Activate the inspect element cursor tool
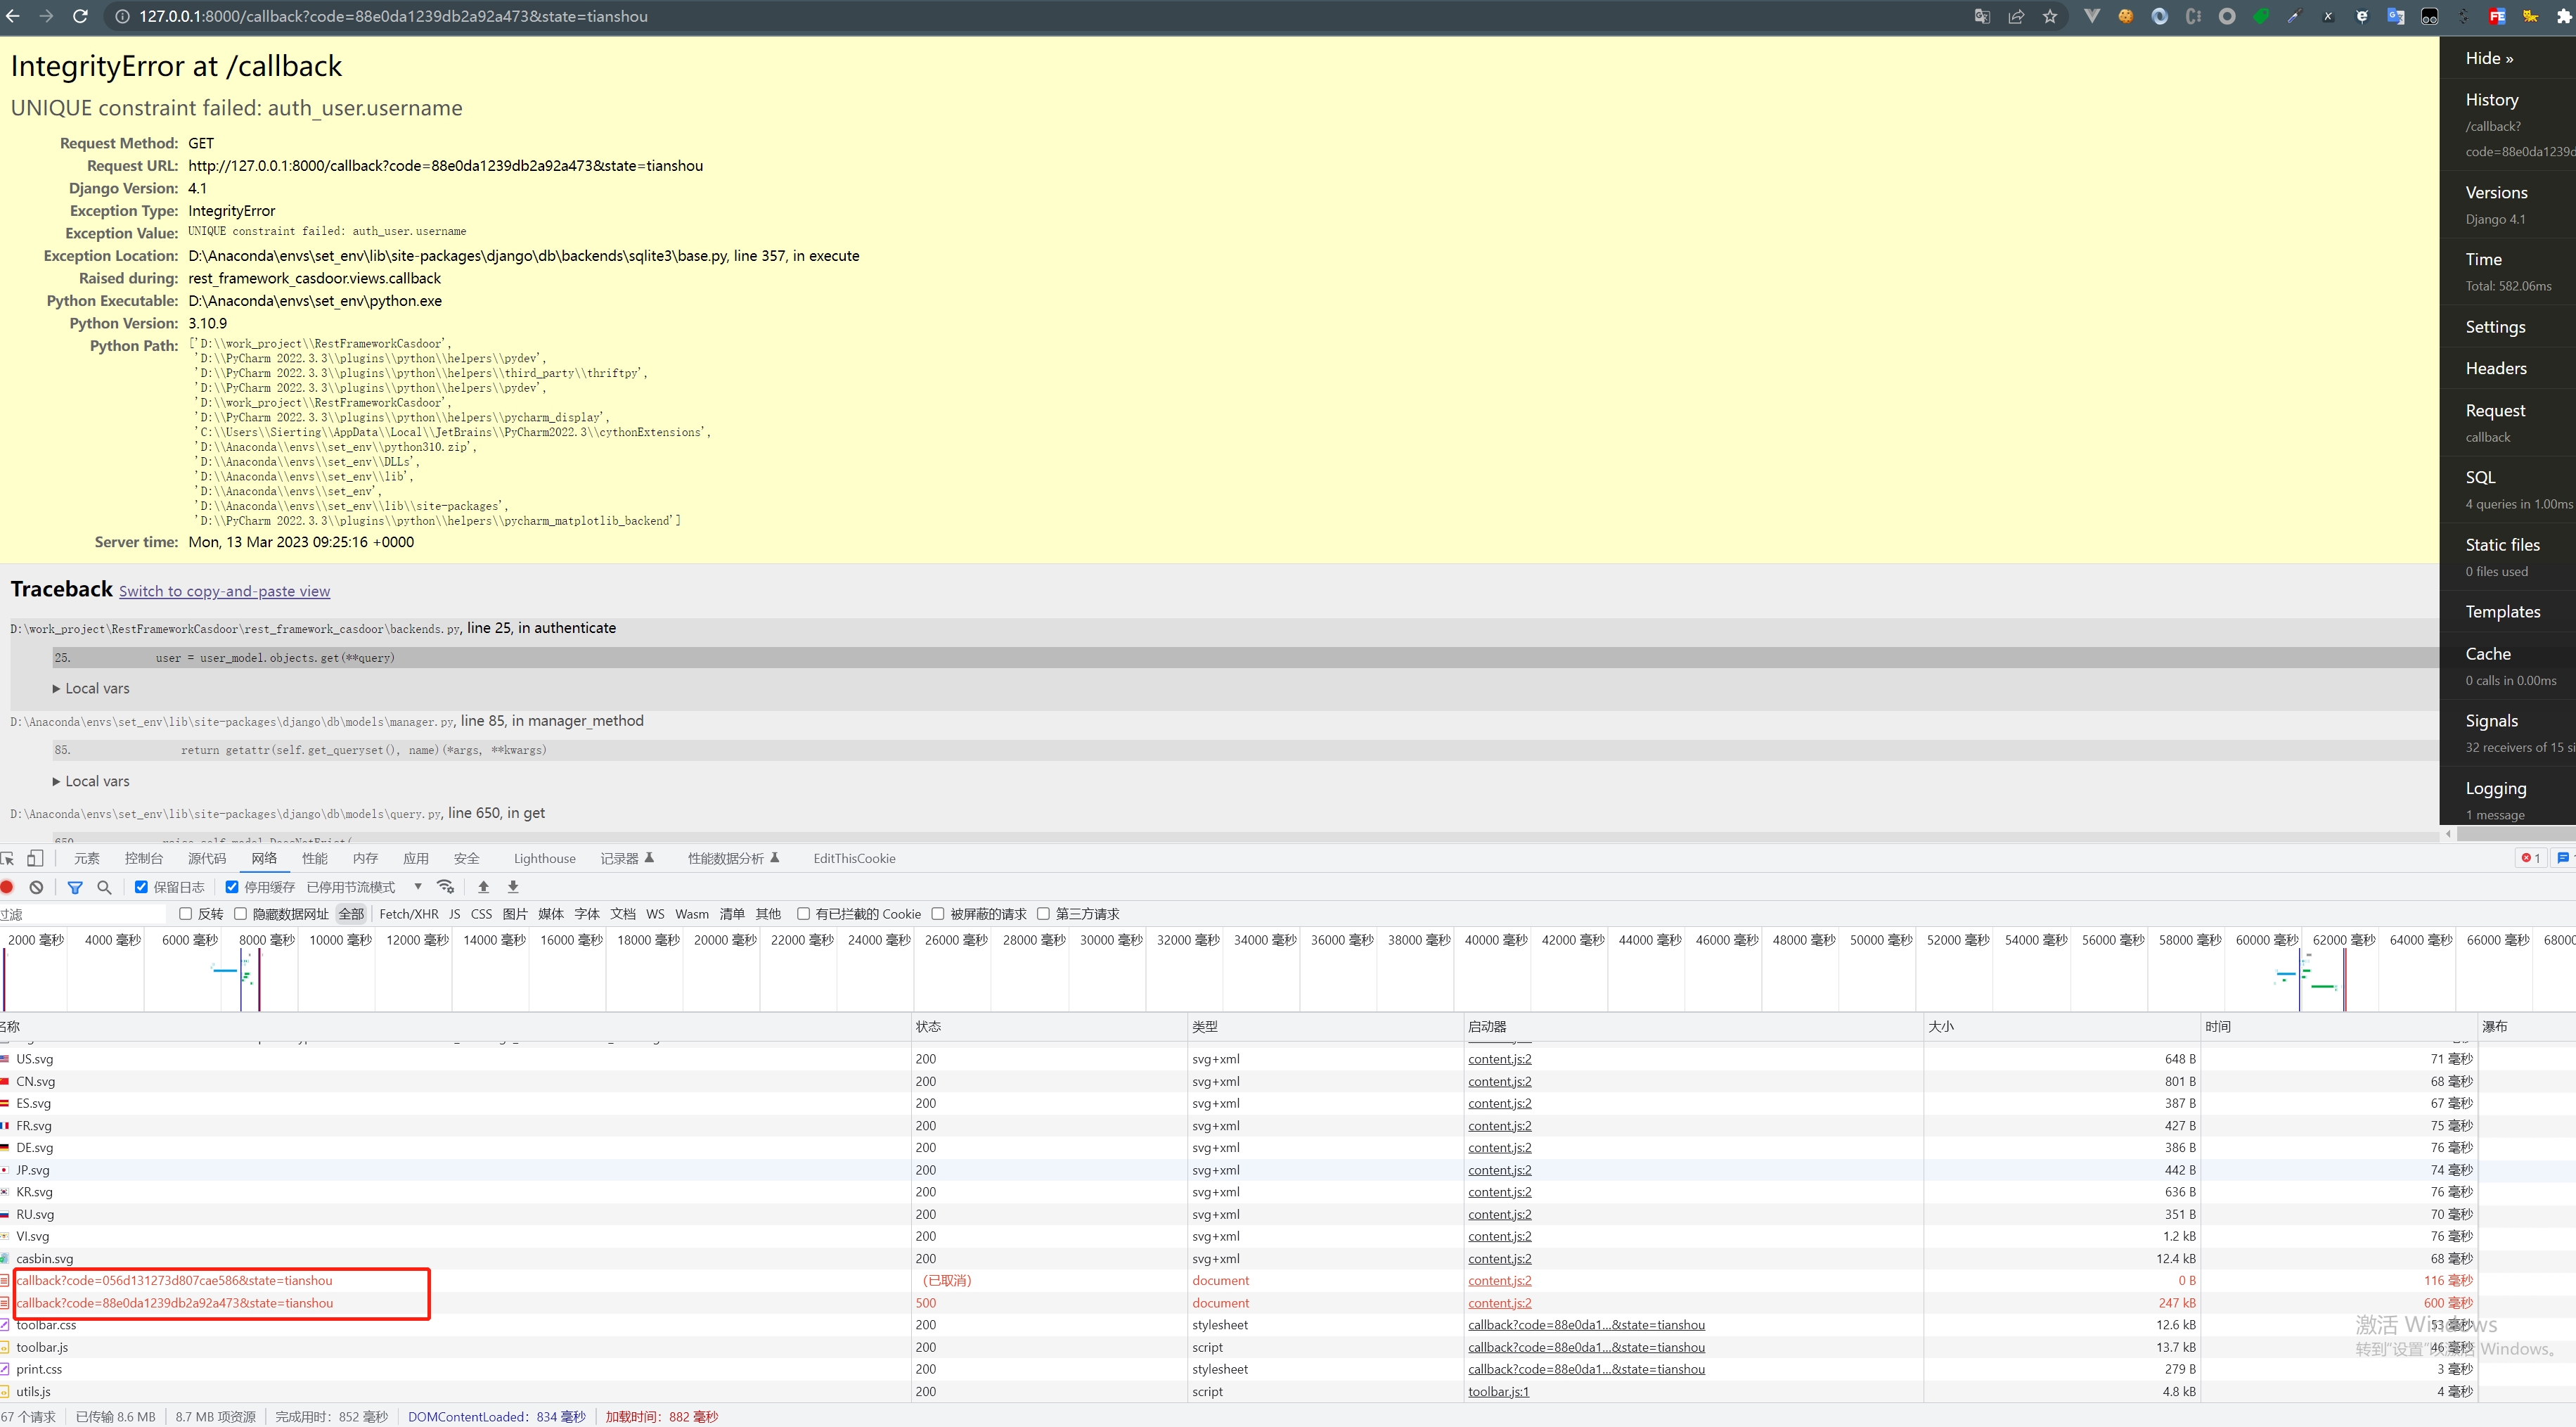Viewport: 2576px width, 1427px height. click(7, 858)
